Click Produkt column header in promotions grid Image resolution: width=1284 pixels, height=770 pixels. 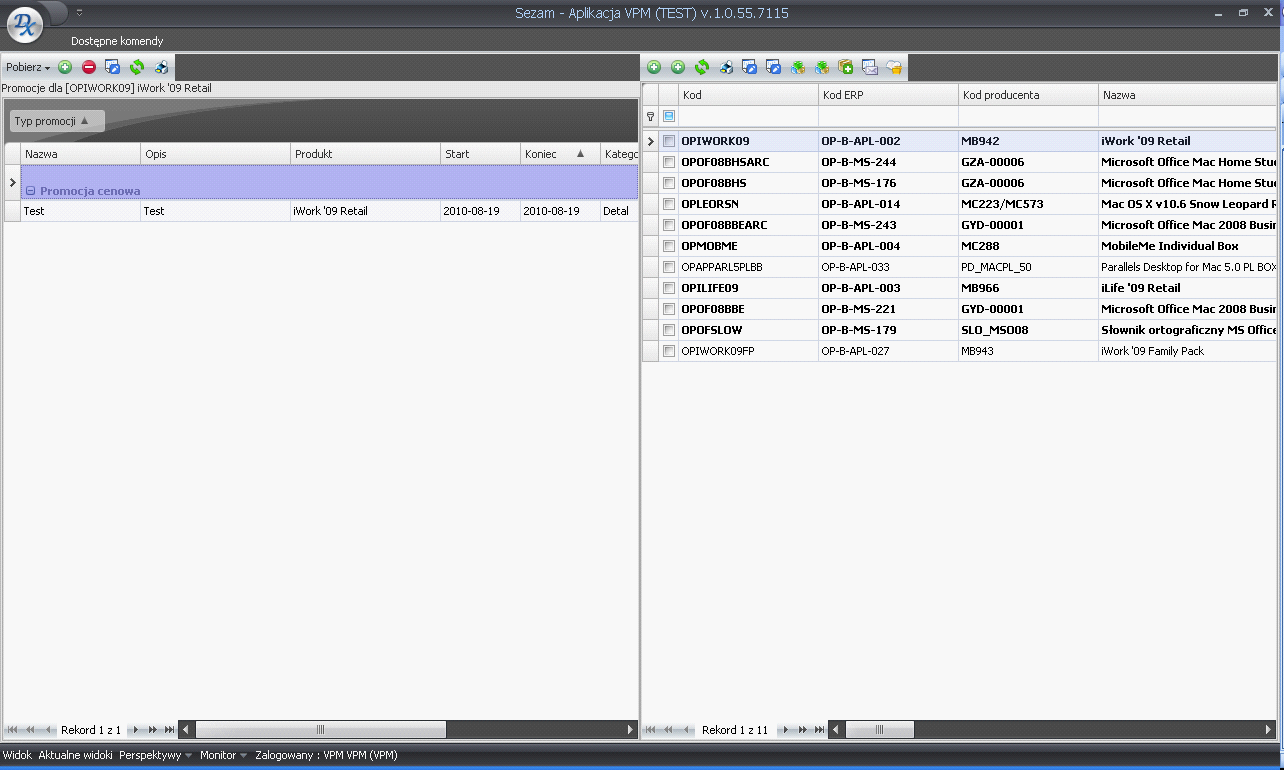click(x=366, y=154)
